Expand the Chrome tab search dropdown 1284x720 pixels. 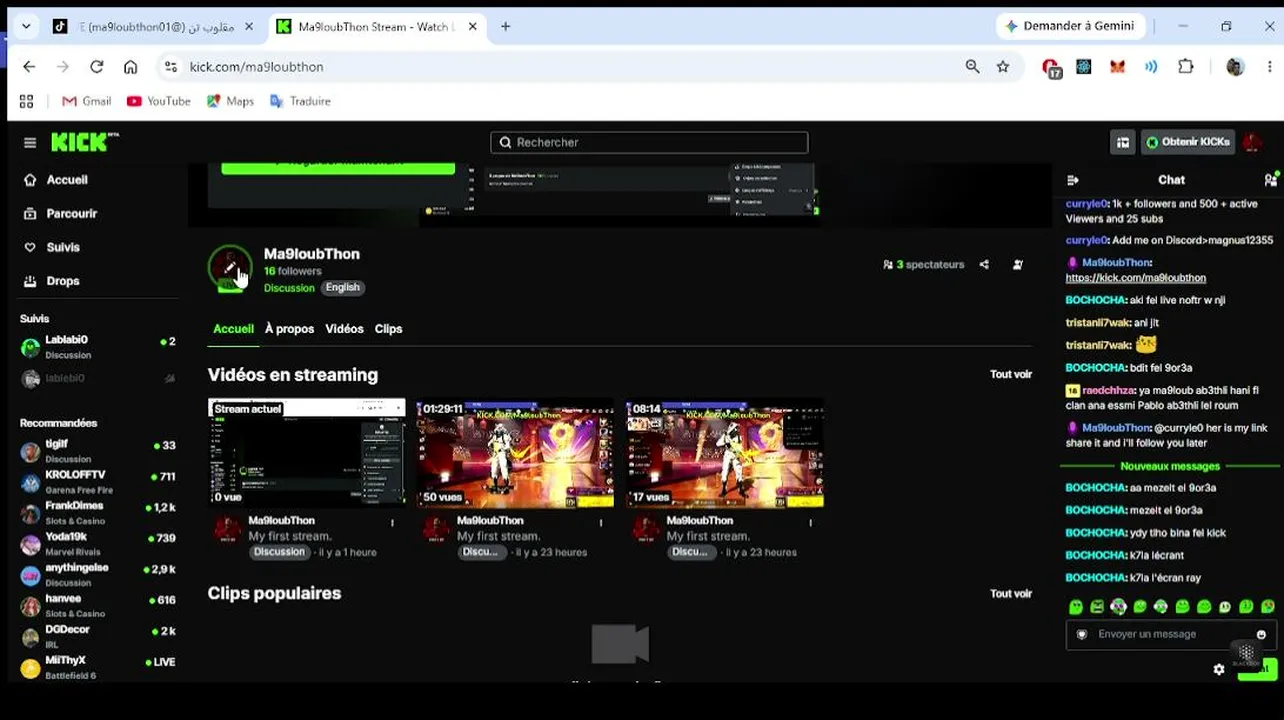pos(26,27)
